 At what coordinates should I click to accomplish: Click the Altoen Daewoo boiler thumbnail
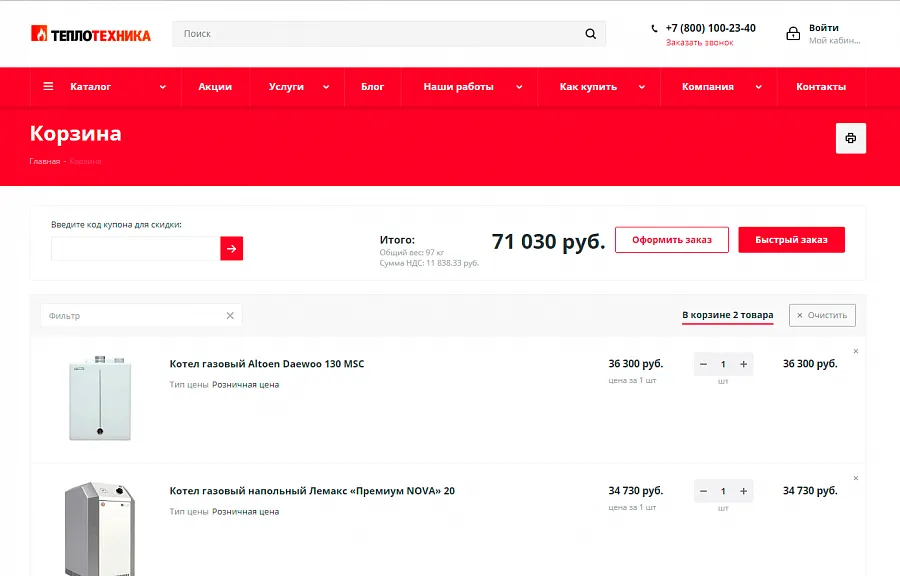pos(100,398)
